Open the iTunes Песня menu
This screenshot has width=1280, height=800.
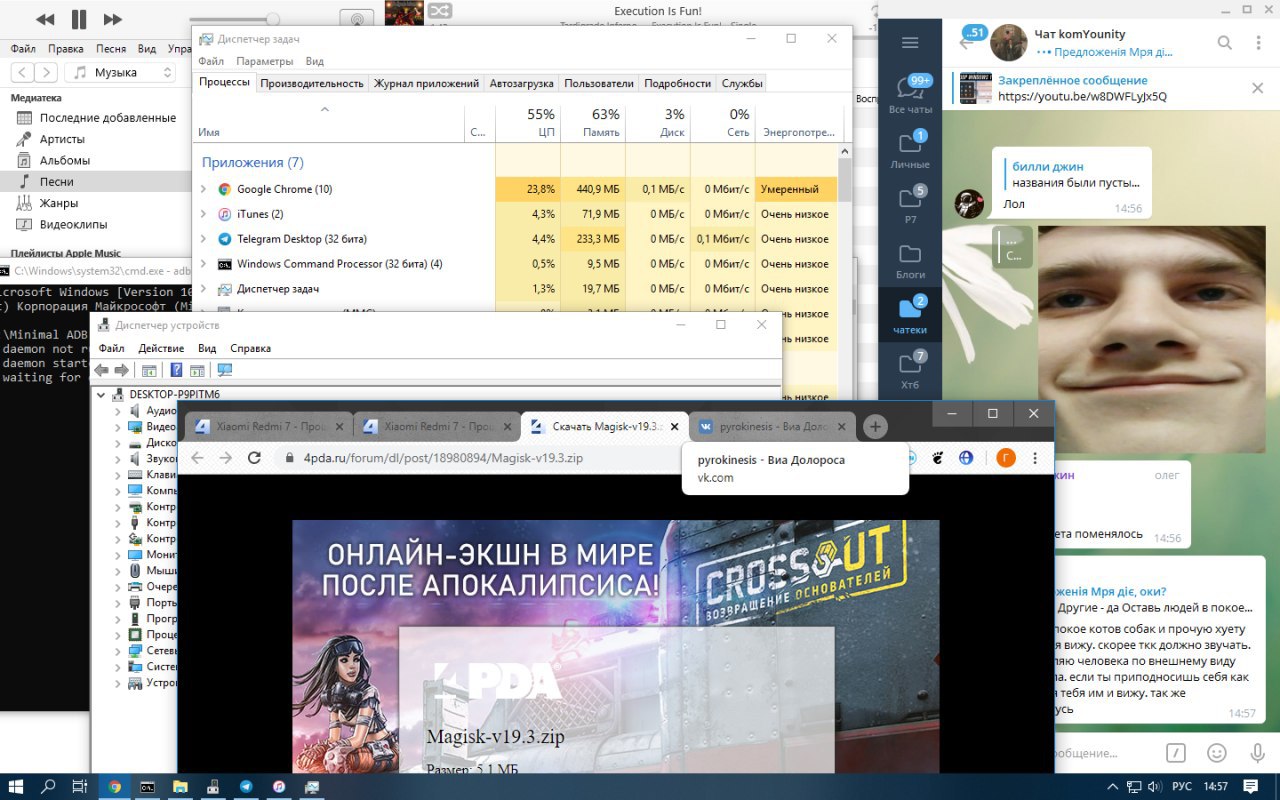coord(111,48)
